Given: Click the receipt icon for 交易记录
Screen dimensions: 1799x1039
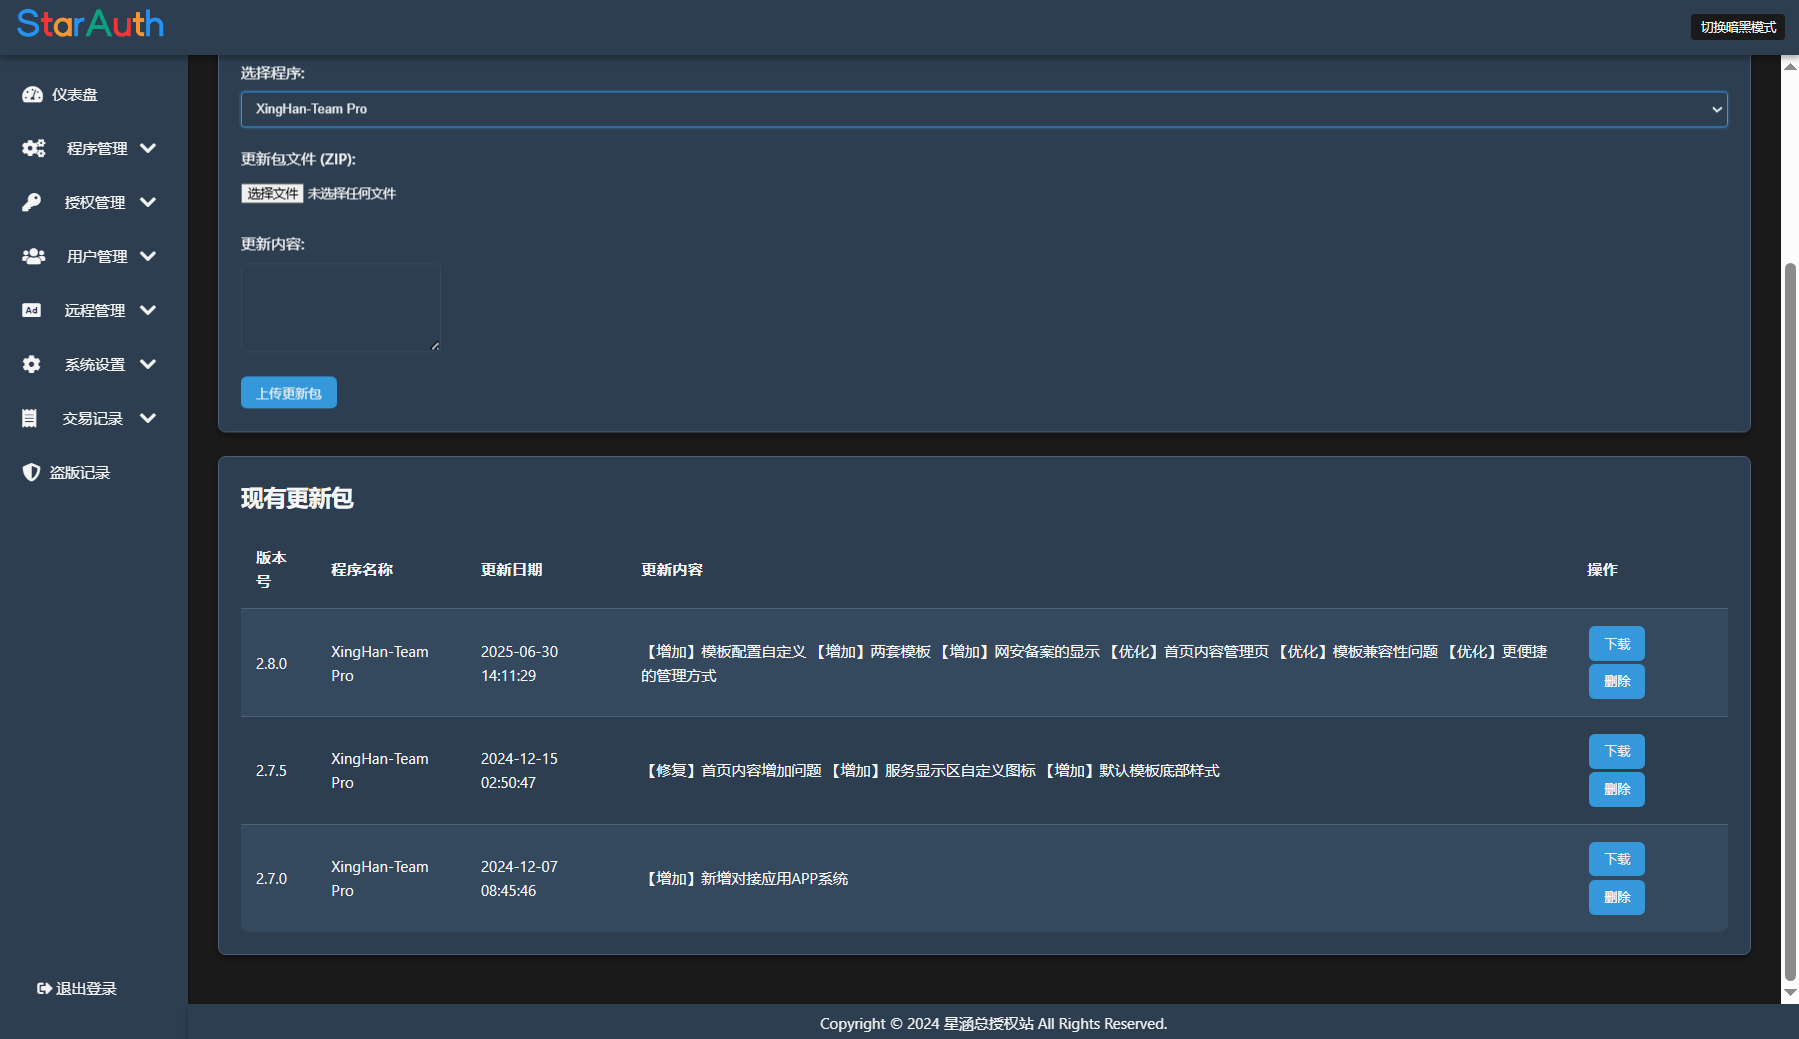Looking at the screenshot, I should (30, 419).
